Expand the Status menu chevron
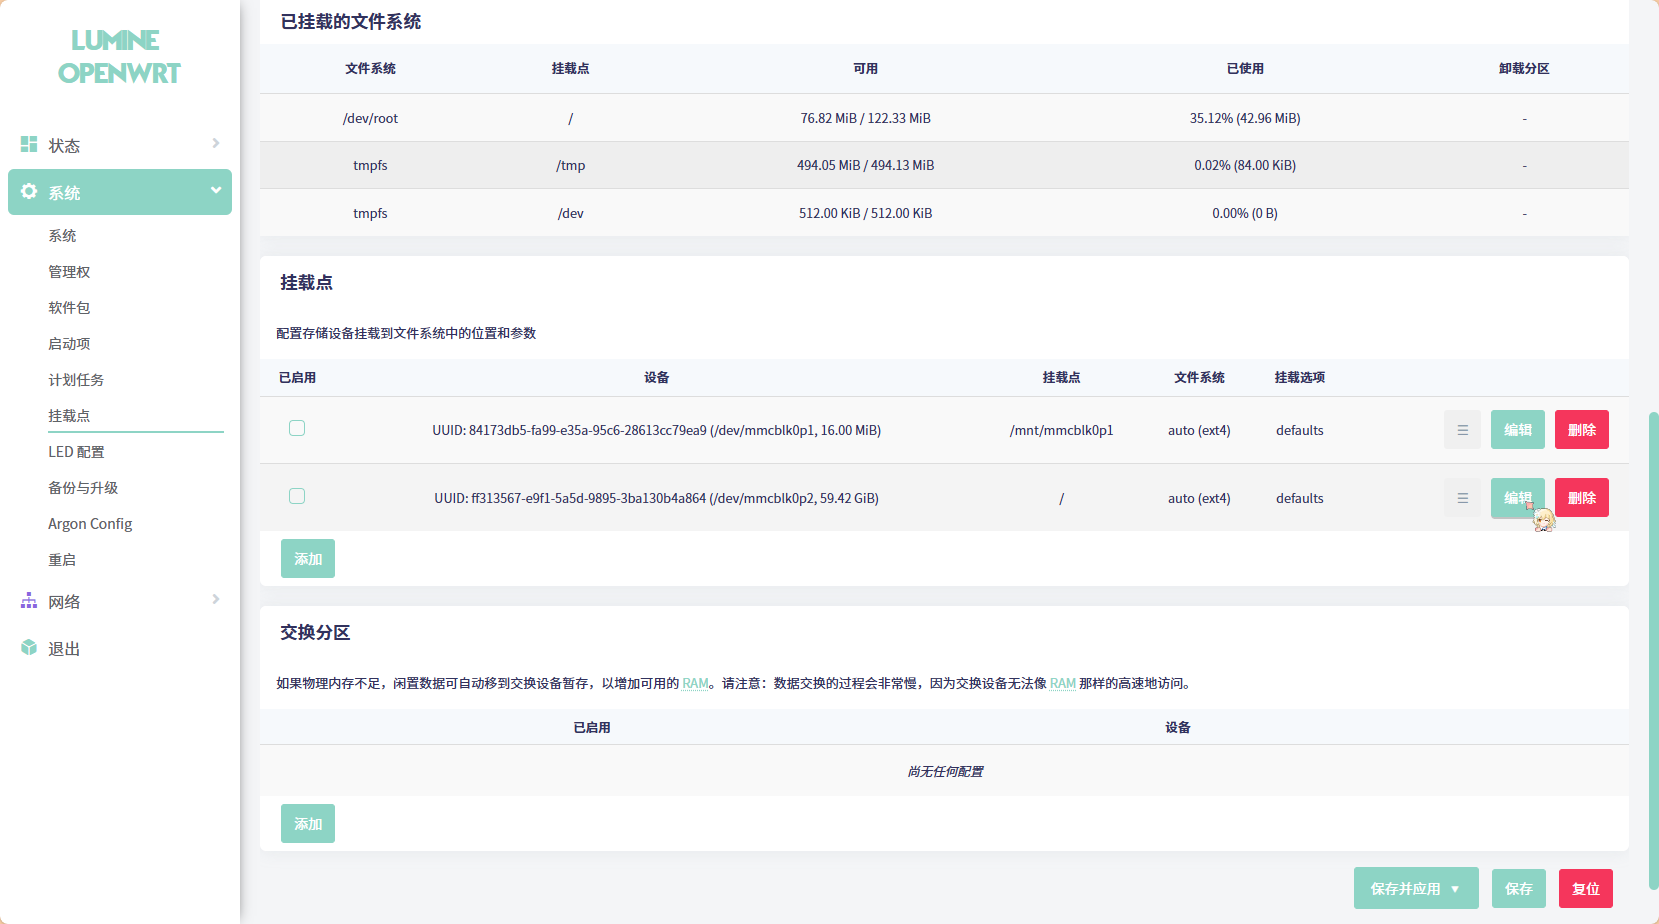1659x924 pixels. coord(216,144)
